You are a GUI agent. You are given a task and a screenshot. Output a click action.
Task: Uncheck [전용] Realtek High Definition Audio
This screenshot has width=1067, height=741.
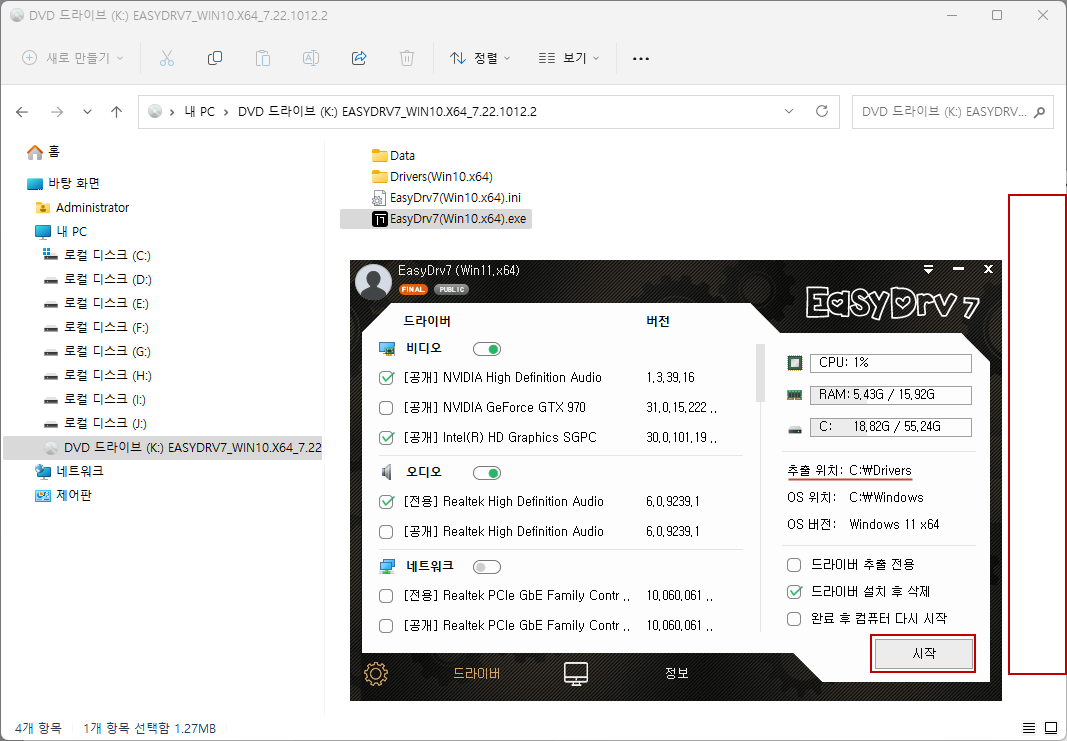tap(386, 501)
